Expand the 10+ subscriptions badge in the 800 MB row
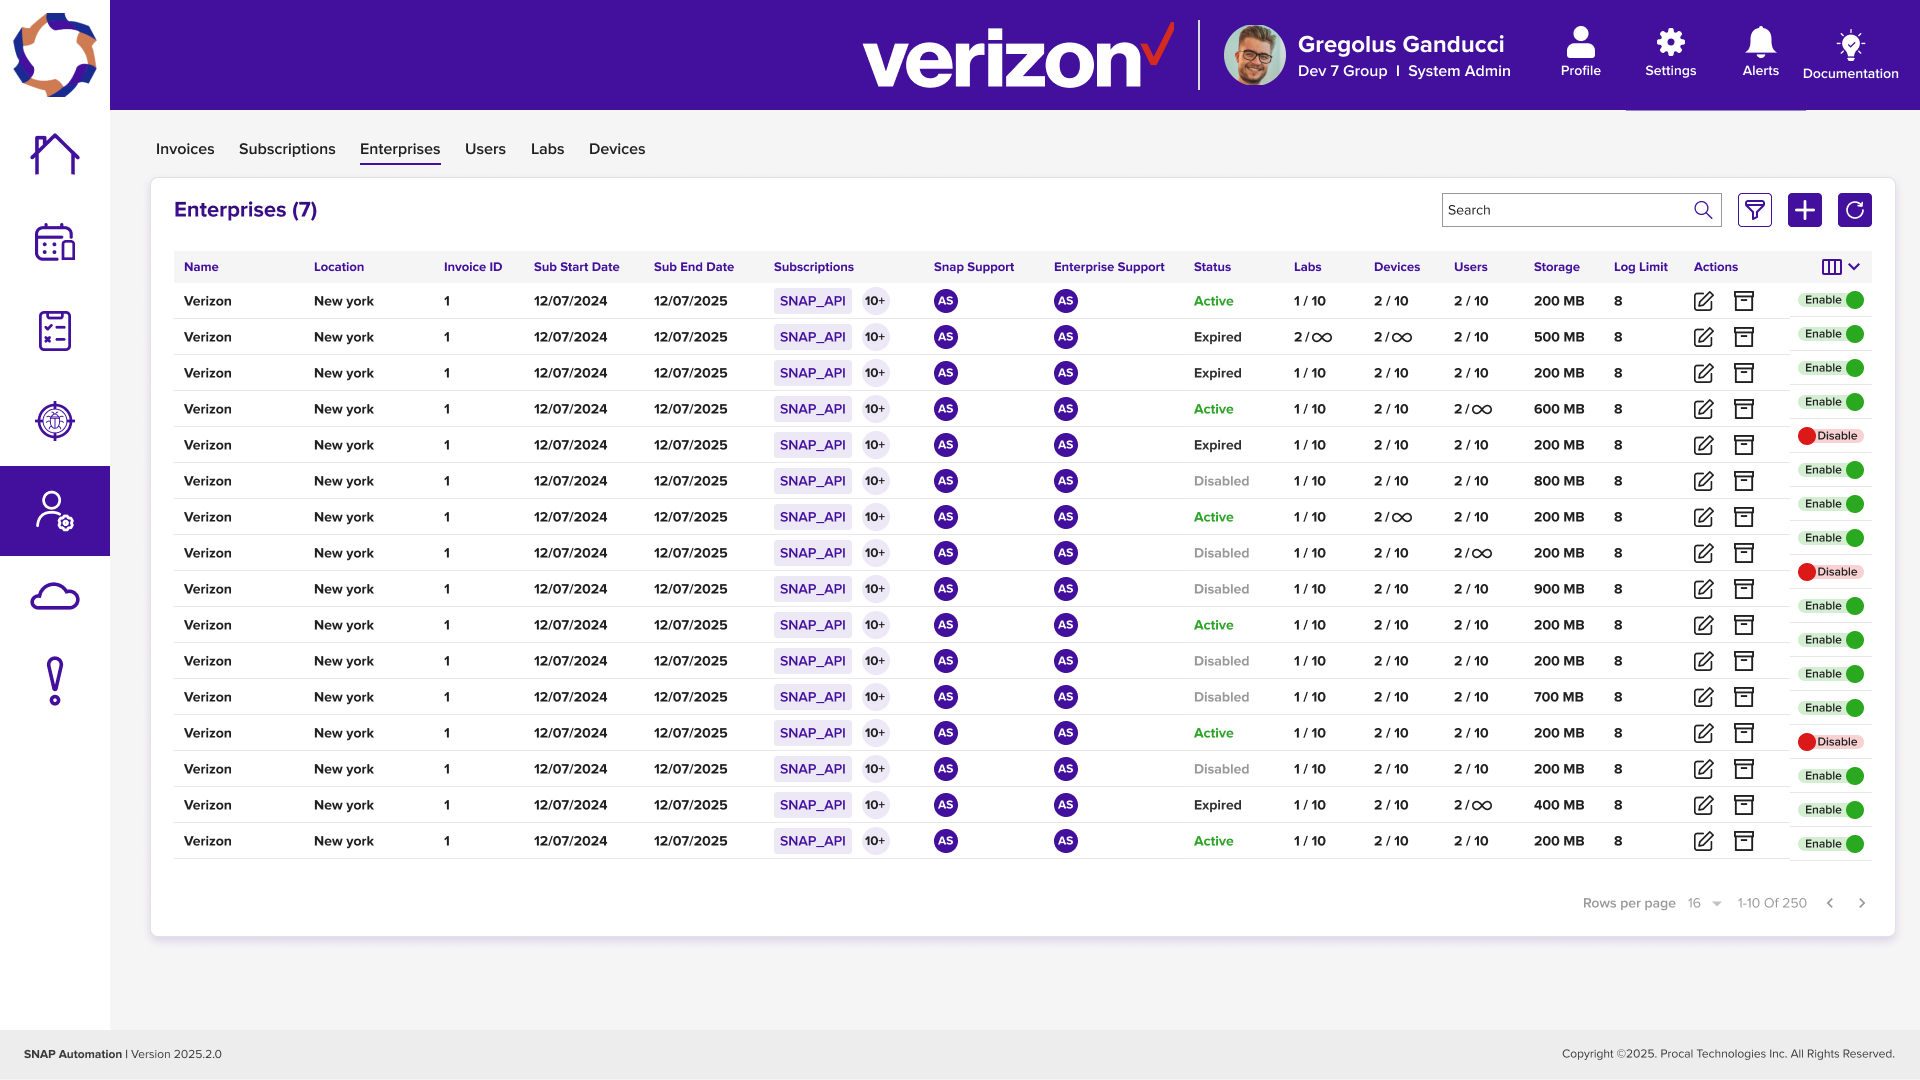 [x=875, y=481]
